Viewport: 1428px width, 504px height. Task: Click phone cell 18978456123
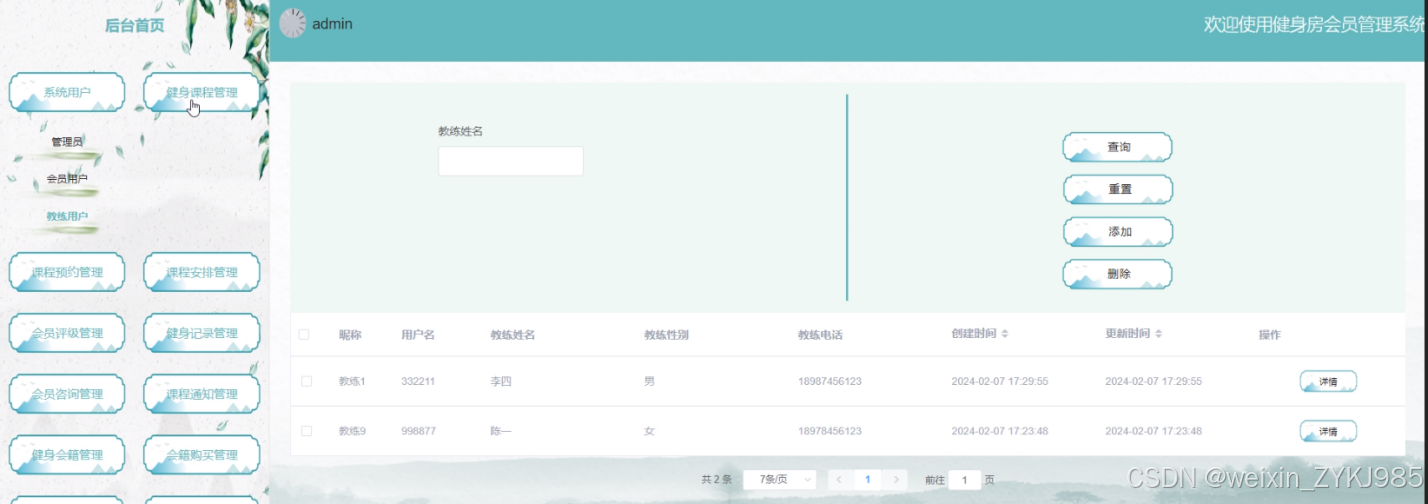click(830, 431)
